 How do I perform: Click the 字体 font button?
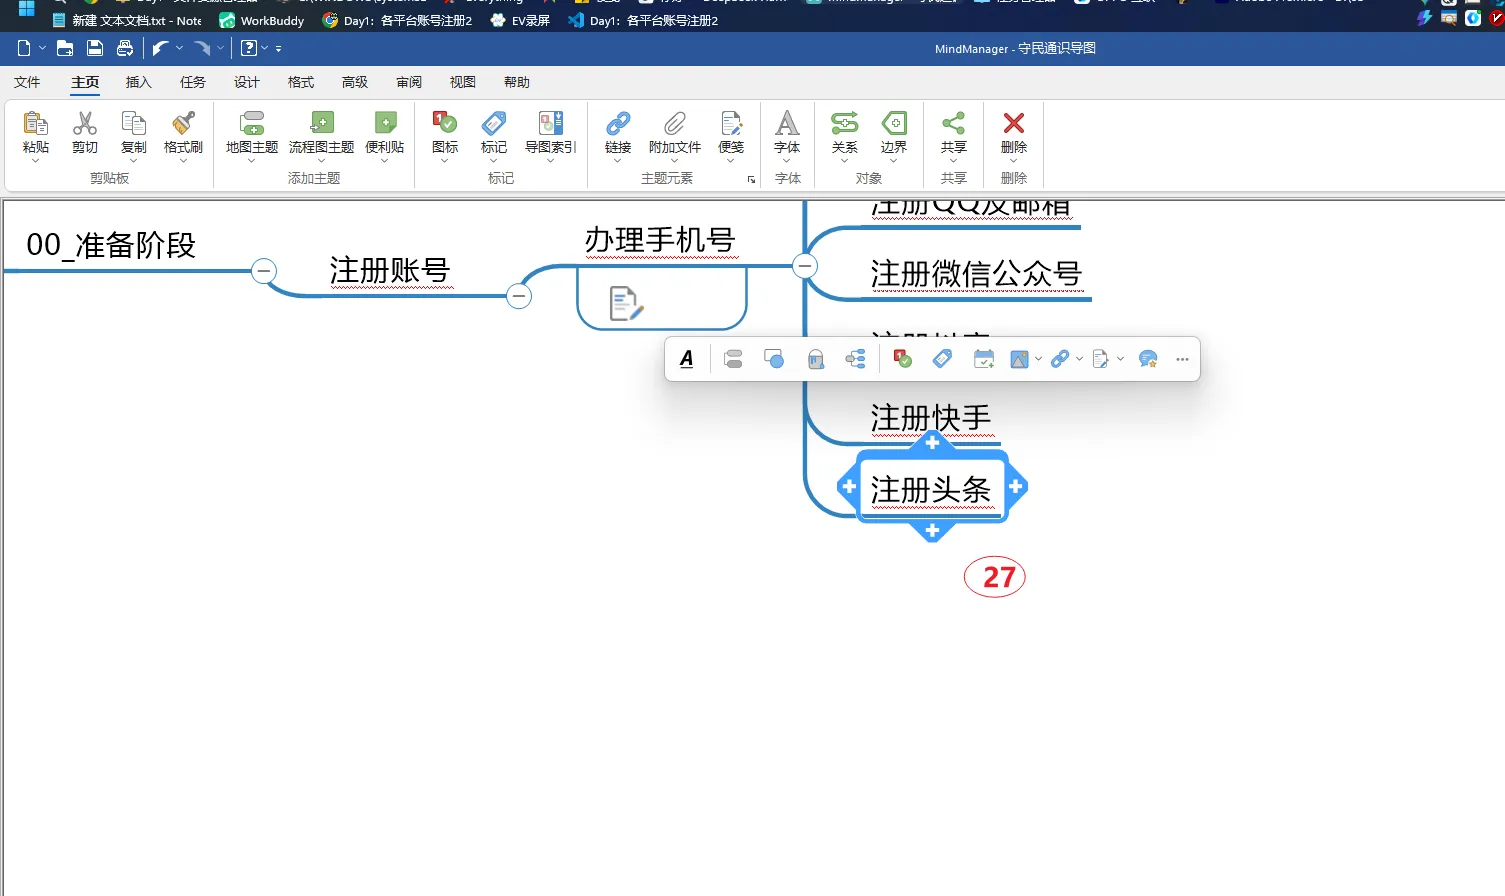[x=788, y=133]
